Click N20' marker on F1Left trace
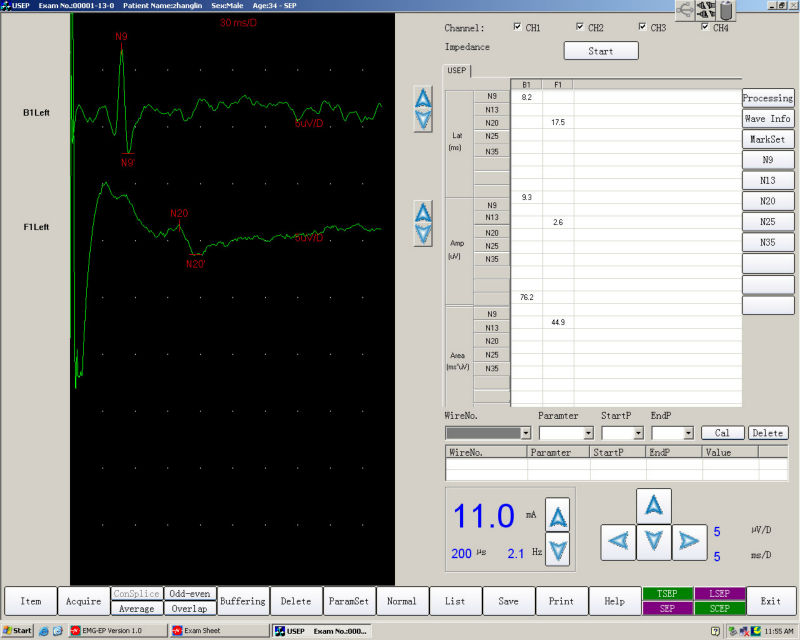The height and width of the screenshot is (640, 800). 195,264
